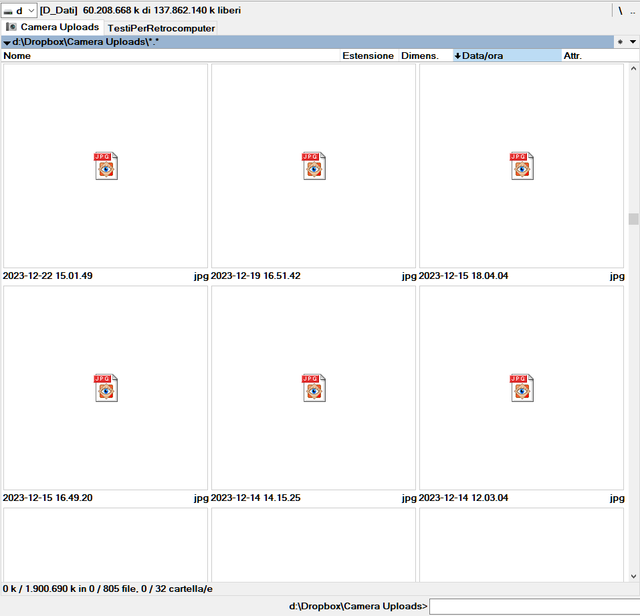
Task: Click file name 2023-12-15 16.49.20
Action: (48, 498)
